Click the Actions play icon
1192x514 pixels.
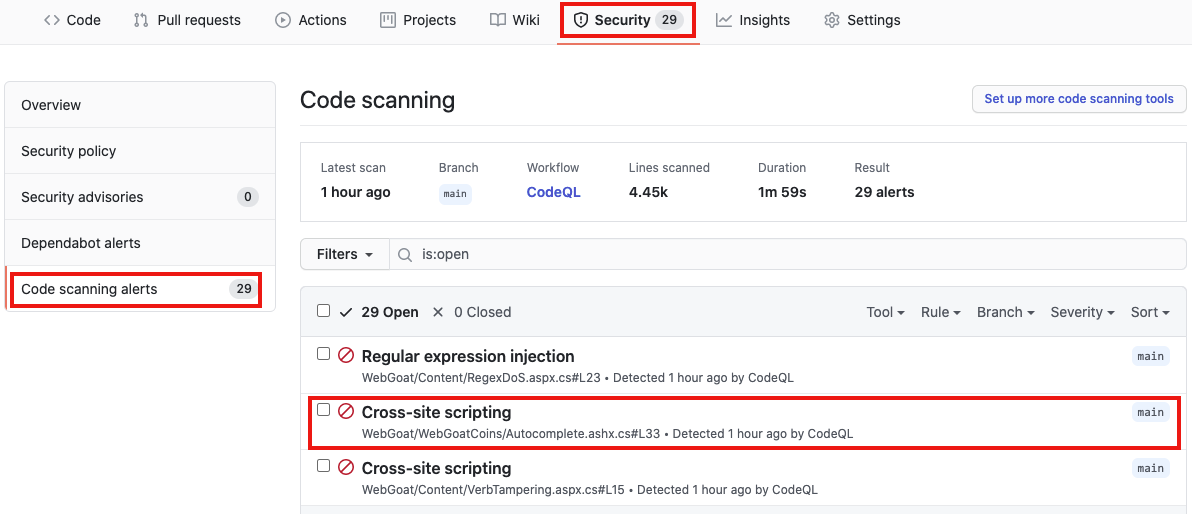[x=283, y=21]
